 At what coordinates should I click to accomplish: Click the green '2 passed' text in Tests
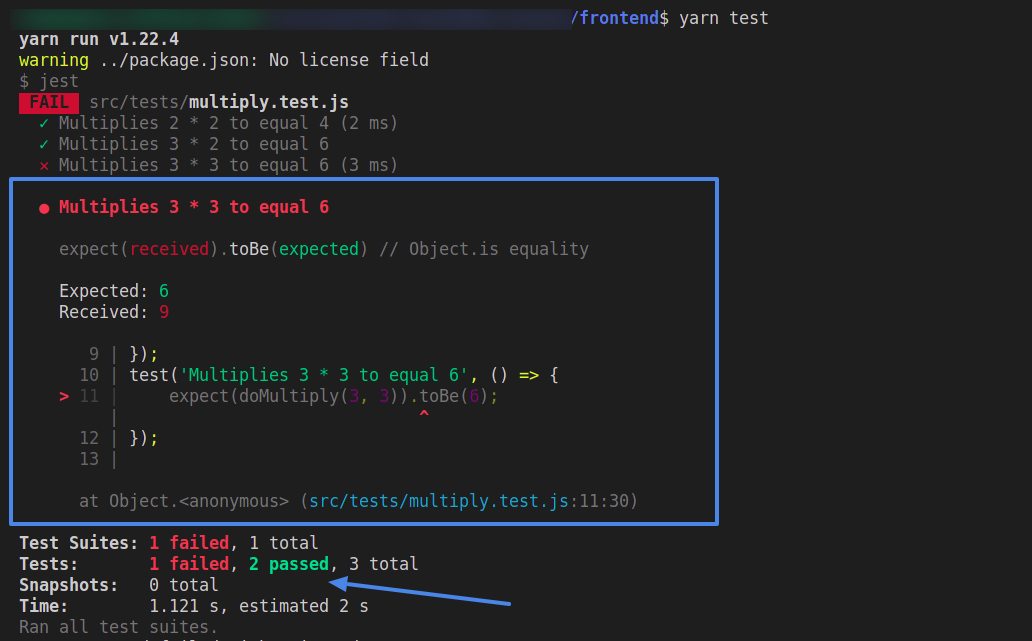click(x=289, y=564)
